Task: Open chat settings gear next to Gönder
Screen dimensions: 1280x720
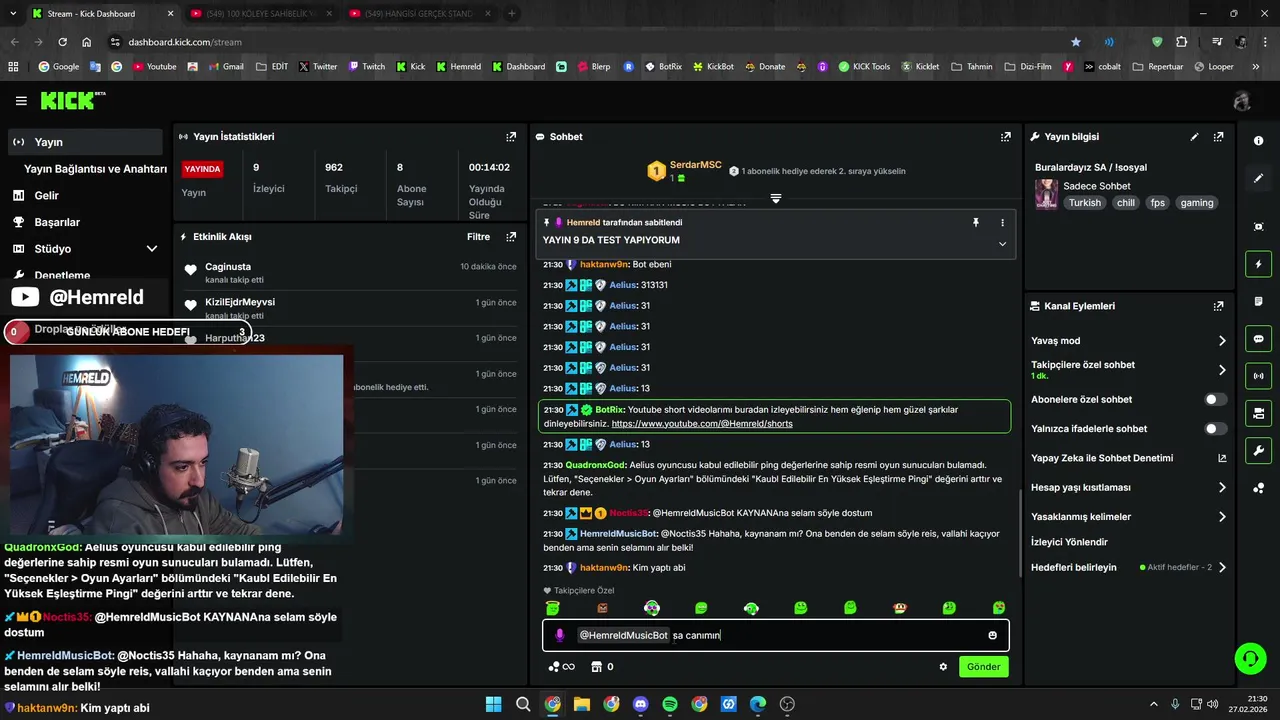Action: coord(942,667)
